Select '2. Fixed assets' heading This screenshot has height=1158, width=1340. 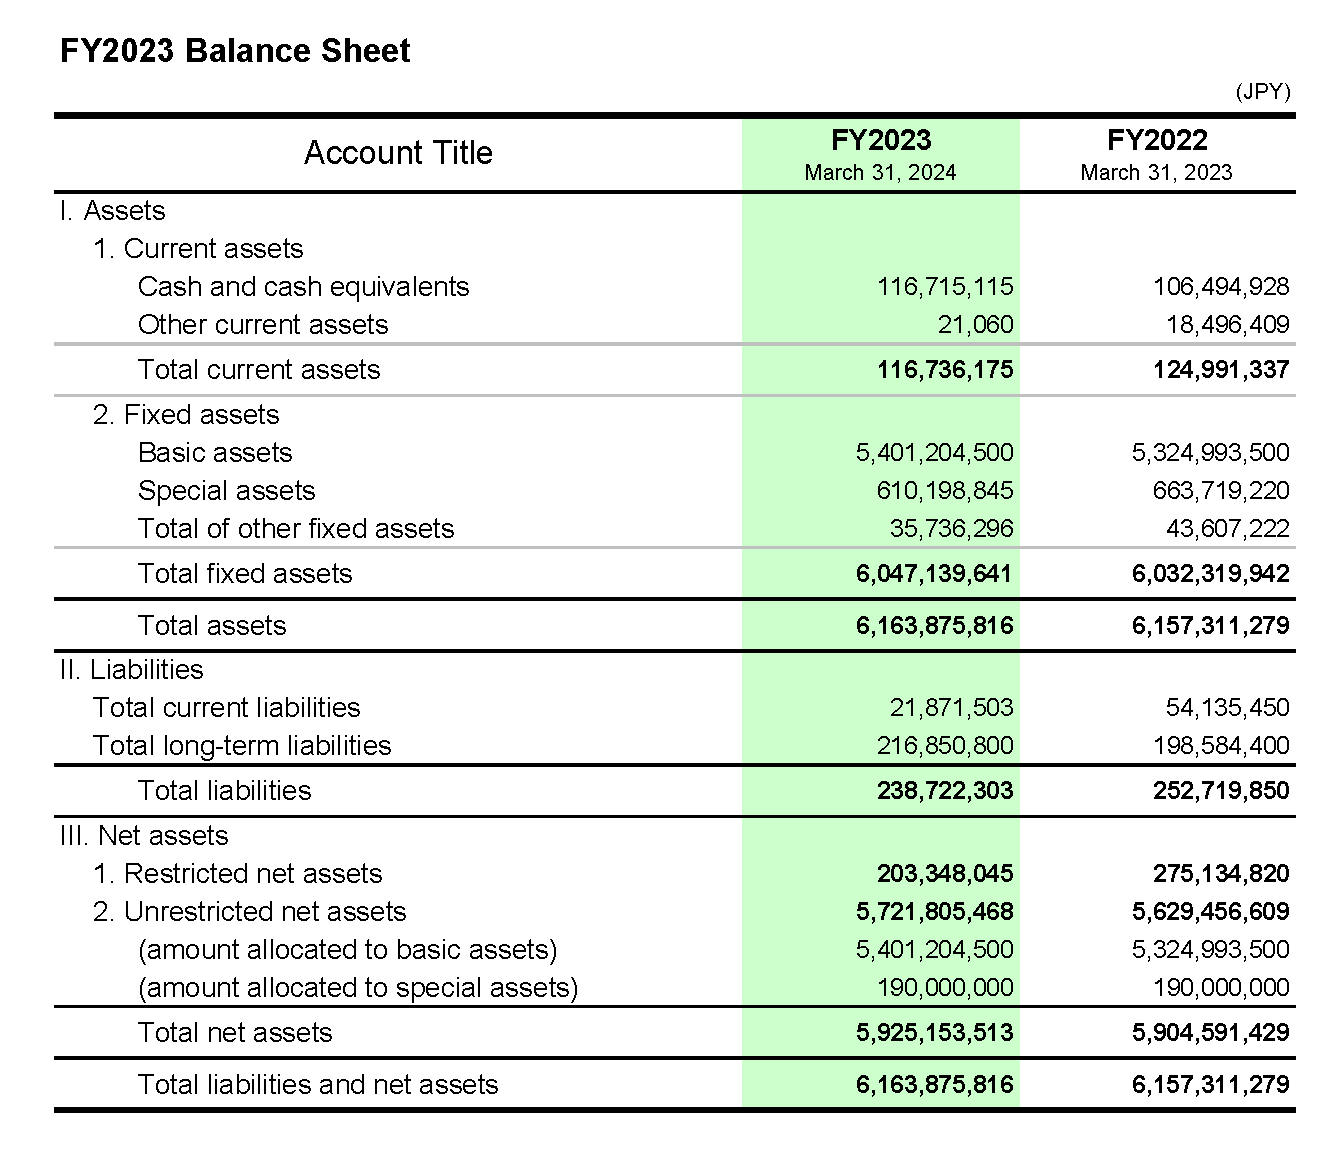tap(186, 415)
